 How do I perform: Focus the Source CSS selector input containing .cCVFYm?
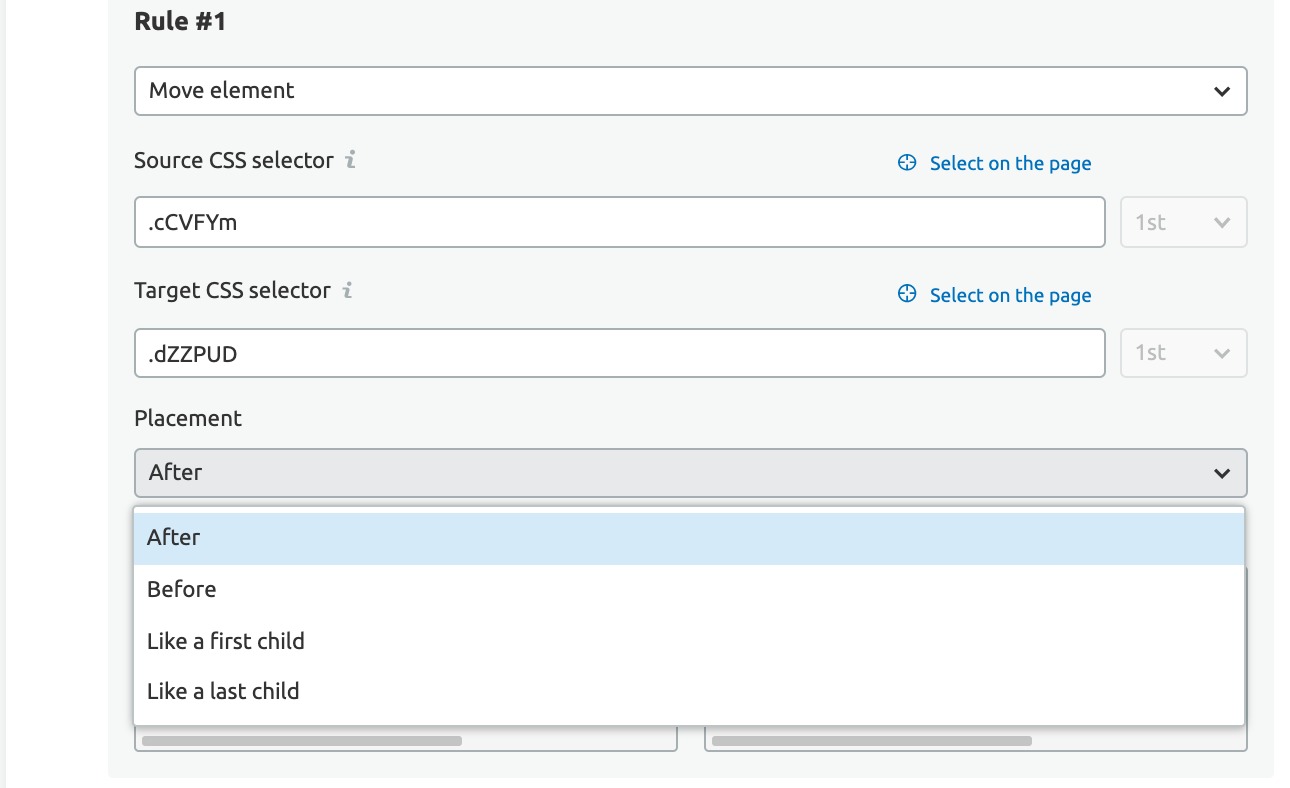[619, 222]
